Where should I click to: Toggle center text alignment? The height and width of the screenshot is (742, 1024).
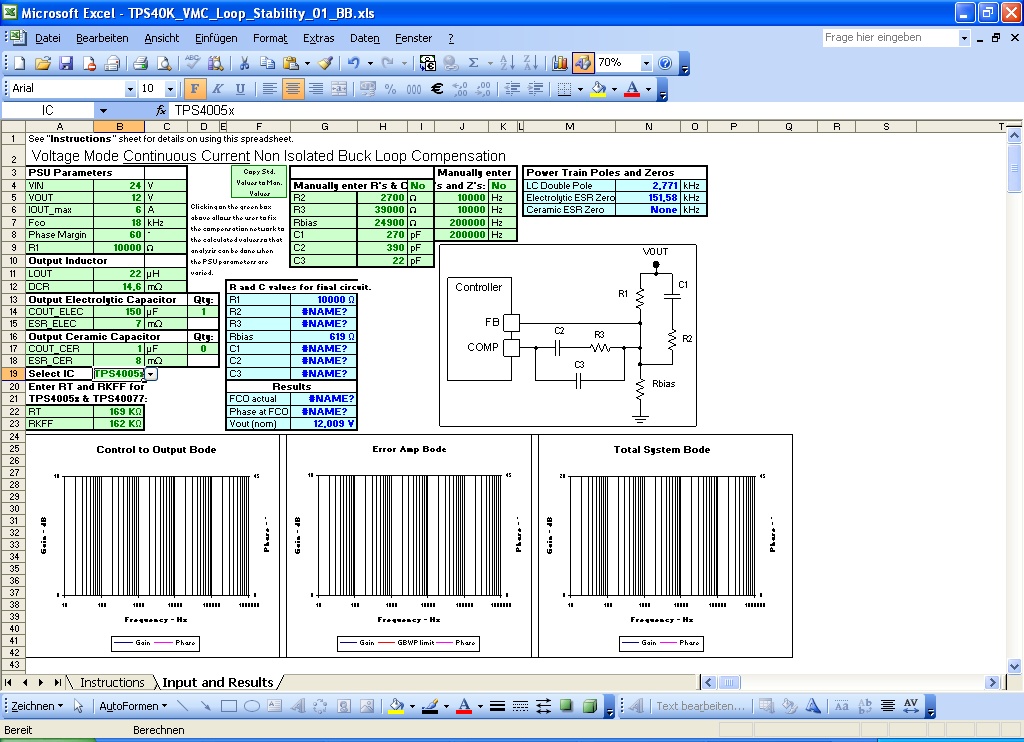pyautogui.click(x=293, y=89)
